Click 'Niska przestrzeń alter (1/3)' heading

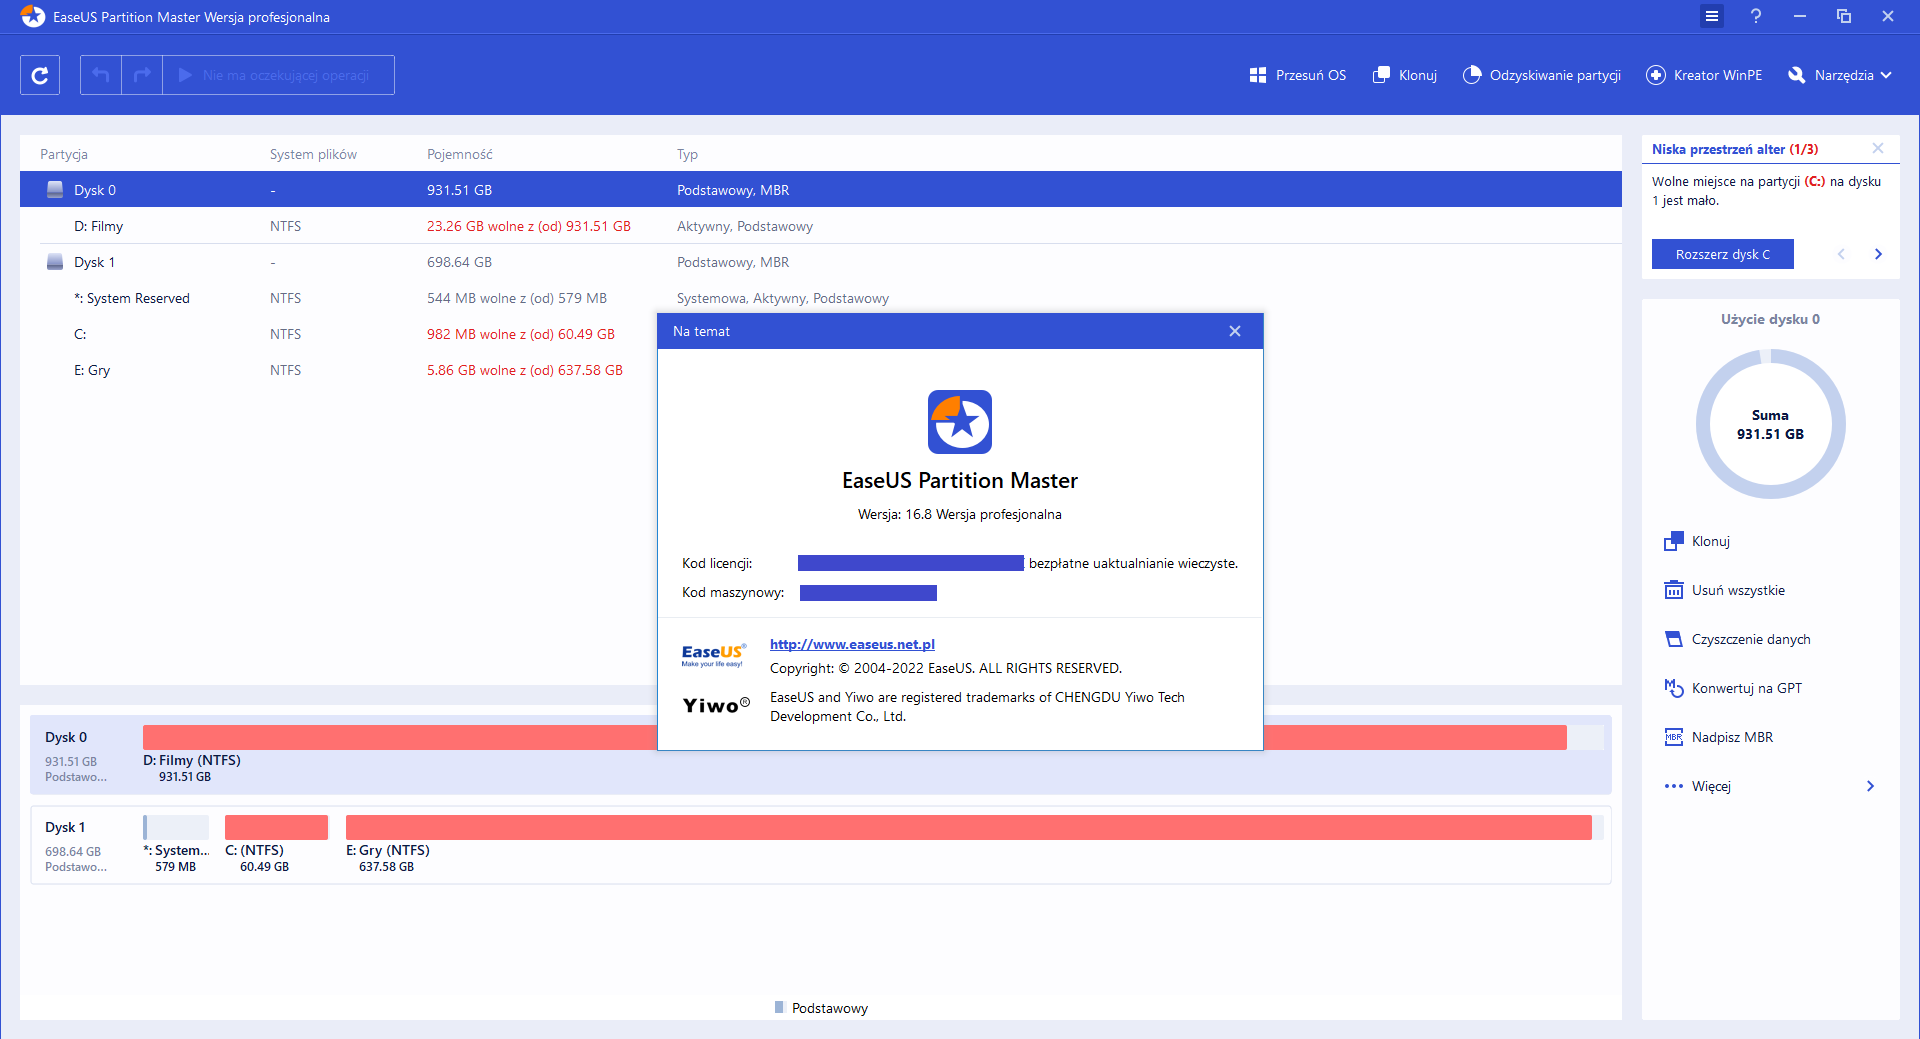pos(1735,149)
